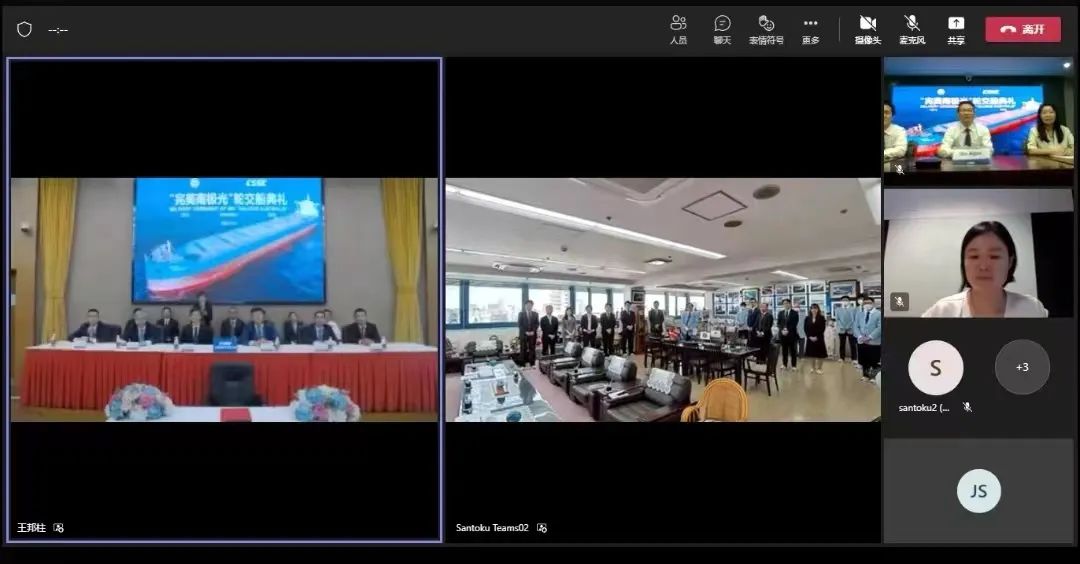Click the muted mic icon beside santoku2

[x=967, y=407]
